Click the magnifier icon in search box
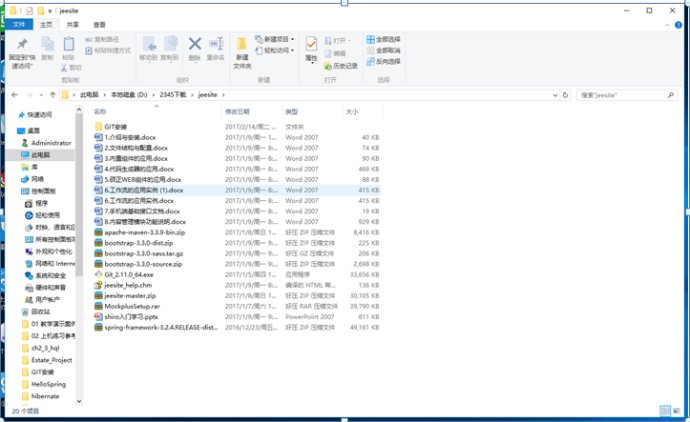Viewport: 690px width, 422px height. pos(671,95)
